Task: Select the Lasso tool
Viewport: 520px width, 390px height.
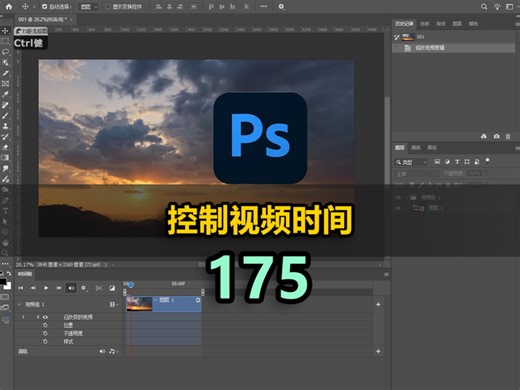Action: (5, 52)
